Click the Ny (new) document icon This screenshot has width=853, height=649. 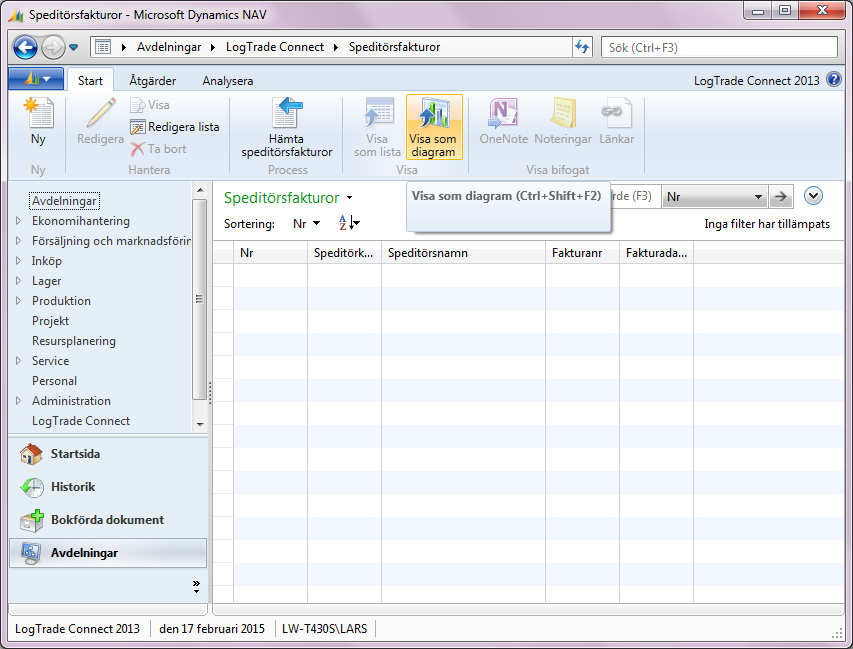(x=38, y=113)
